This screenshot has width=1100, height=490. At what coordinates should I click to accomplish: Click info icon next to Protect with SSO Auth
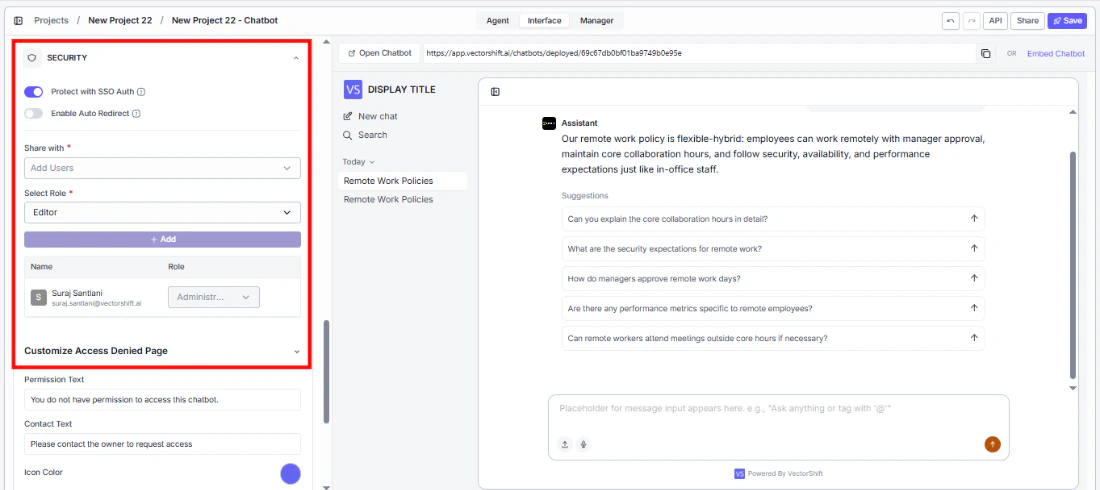pos(142,92)
